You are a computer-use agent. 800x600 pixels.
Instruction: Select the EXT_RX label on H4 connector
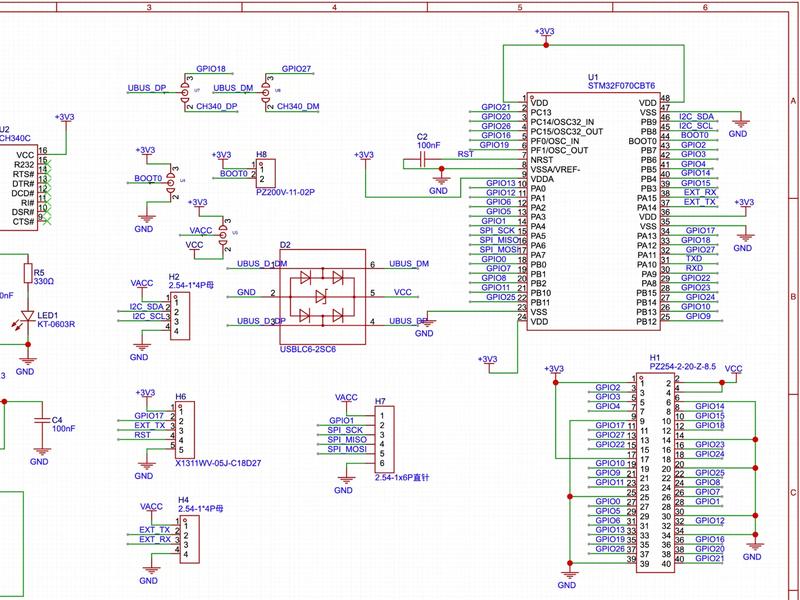[x=155, y=539]
